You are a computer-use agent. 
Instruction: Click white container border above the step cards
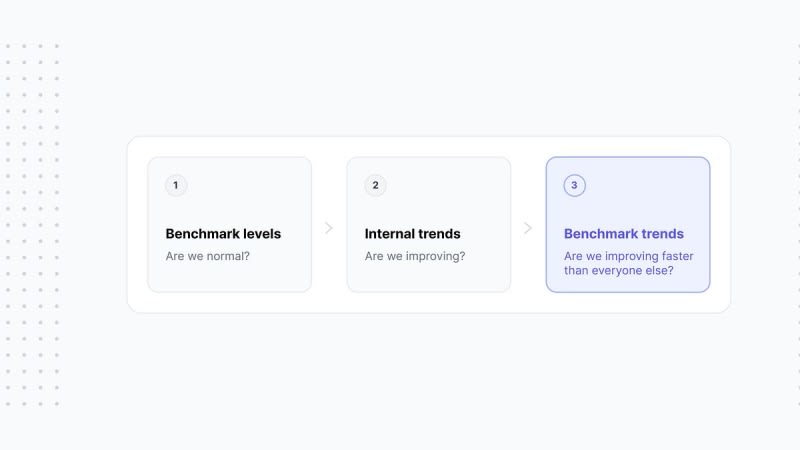pos(429,146)
